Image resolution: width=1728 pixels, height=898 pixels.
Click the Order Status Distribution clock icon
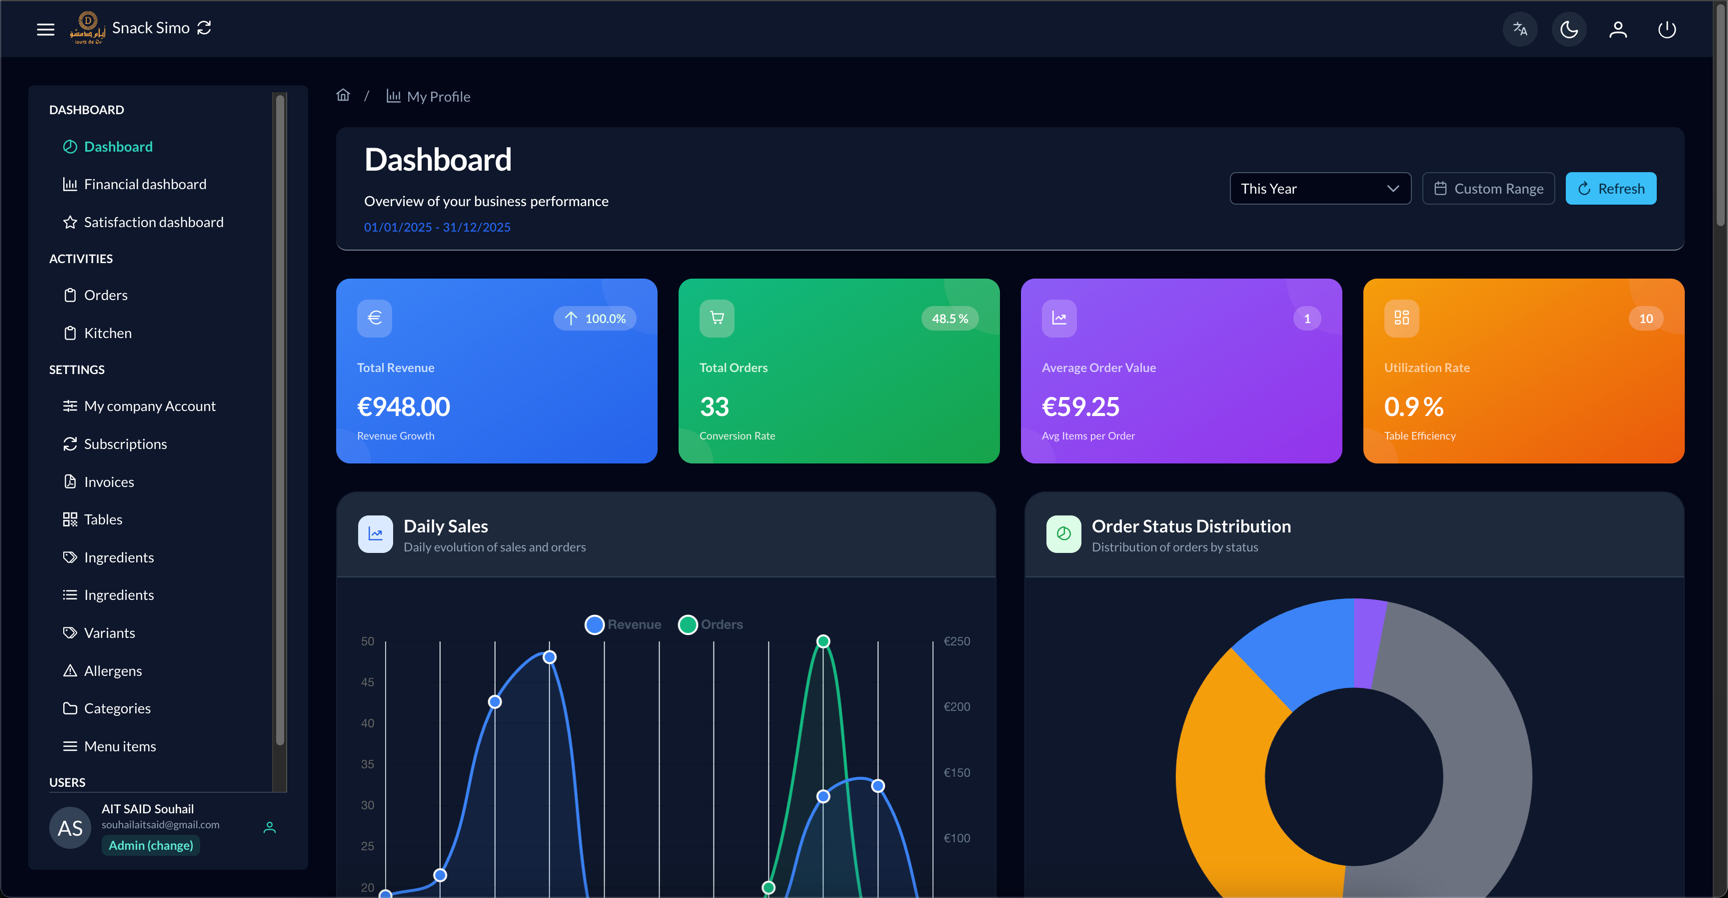click(x=1063, y=534)
